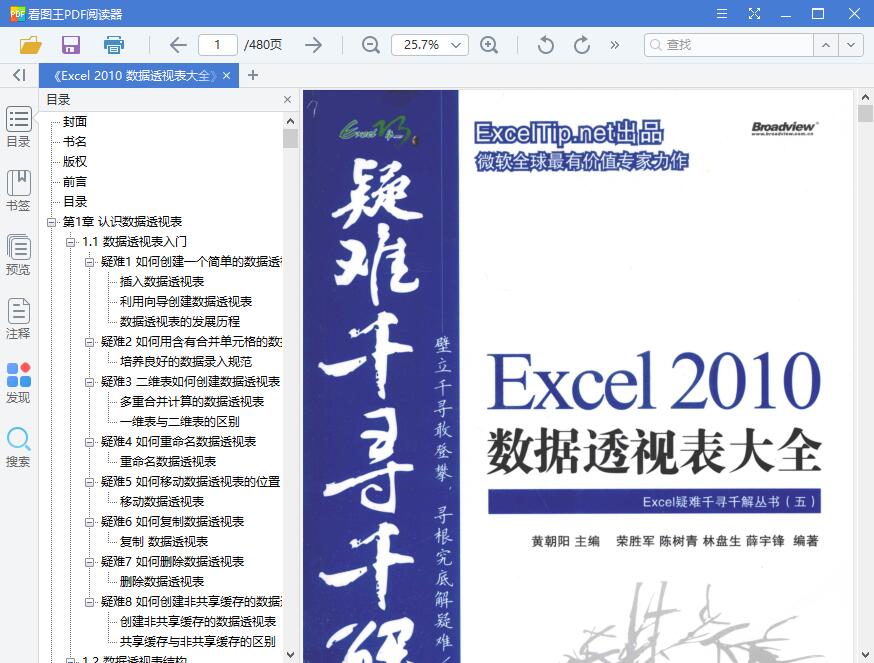Open 培养良好的数据录入规范 entry
The image size is (874, 663).
(186, 362)
